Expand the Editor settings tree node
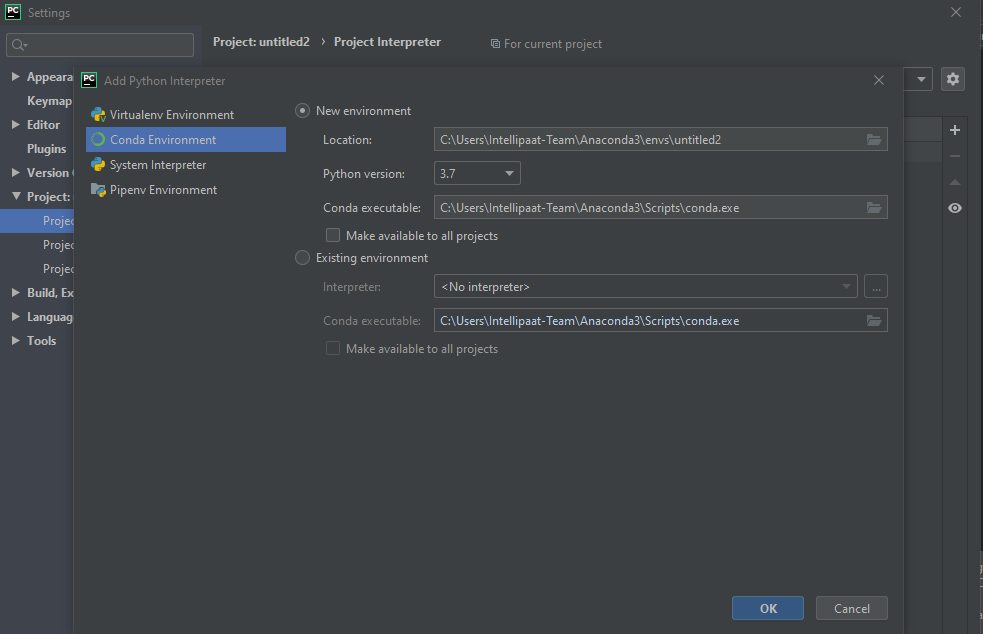The width and height of the screenshot is (983, 634). pos(15,125)
